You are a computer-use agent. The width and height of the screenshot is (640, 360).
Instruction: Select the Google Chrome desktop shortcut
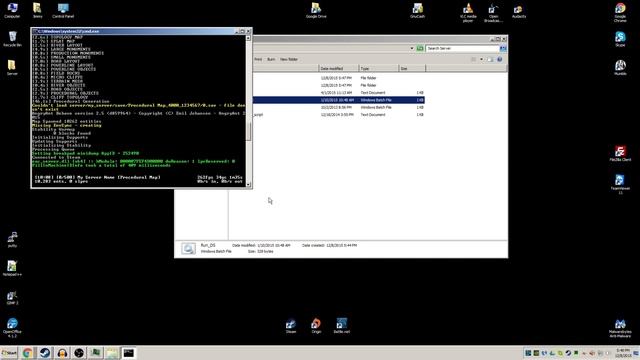pos(620,13)
